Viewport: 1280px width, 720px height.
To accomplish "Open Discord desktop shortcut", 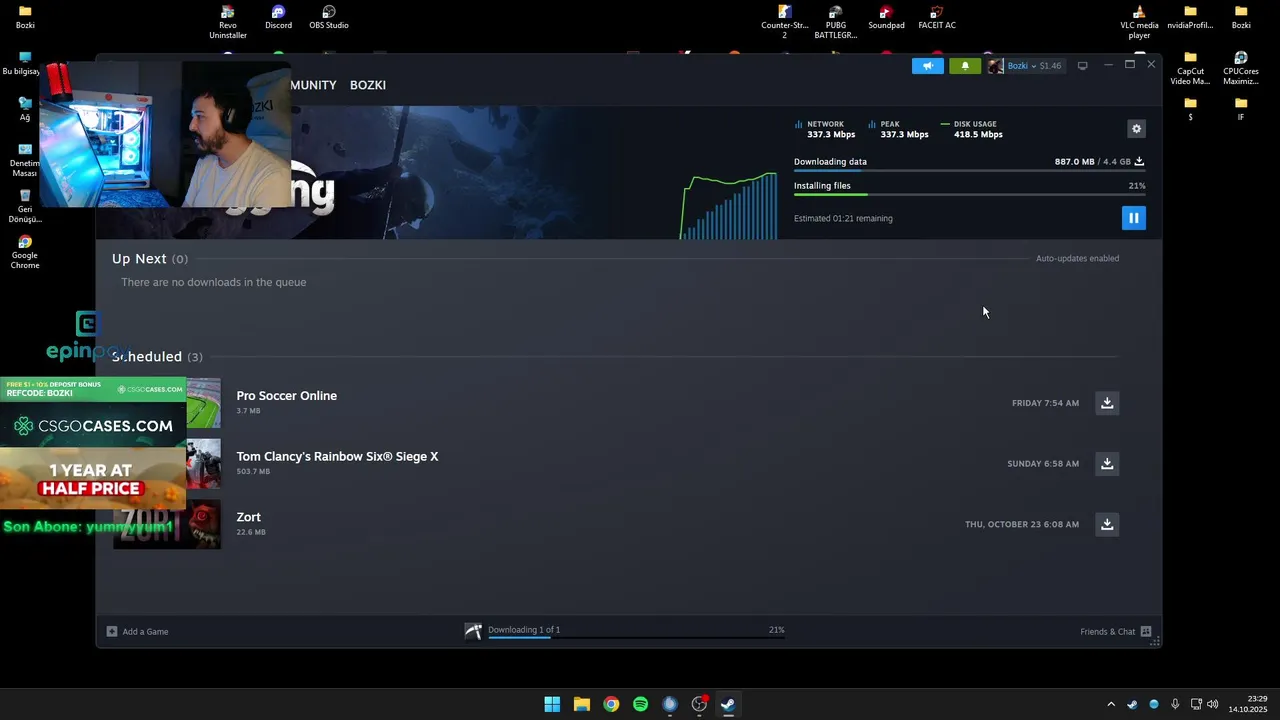I will coord(278,18).
